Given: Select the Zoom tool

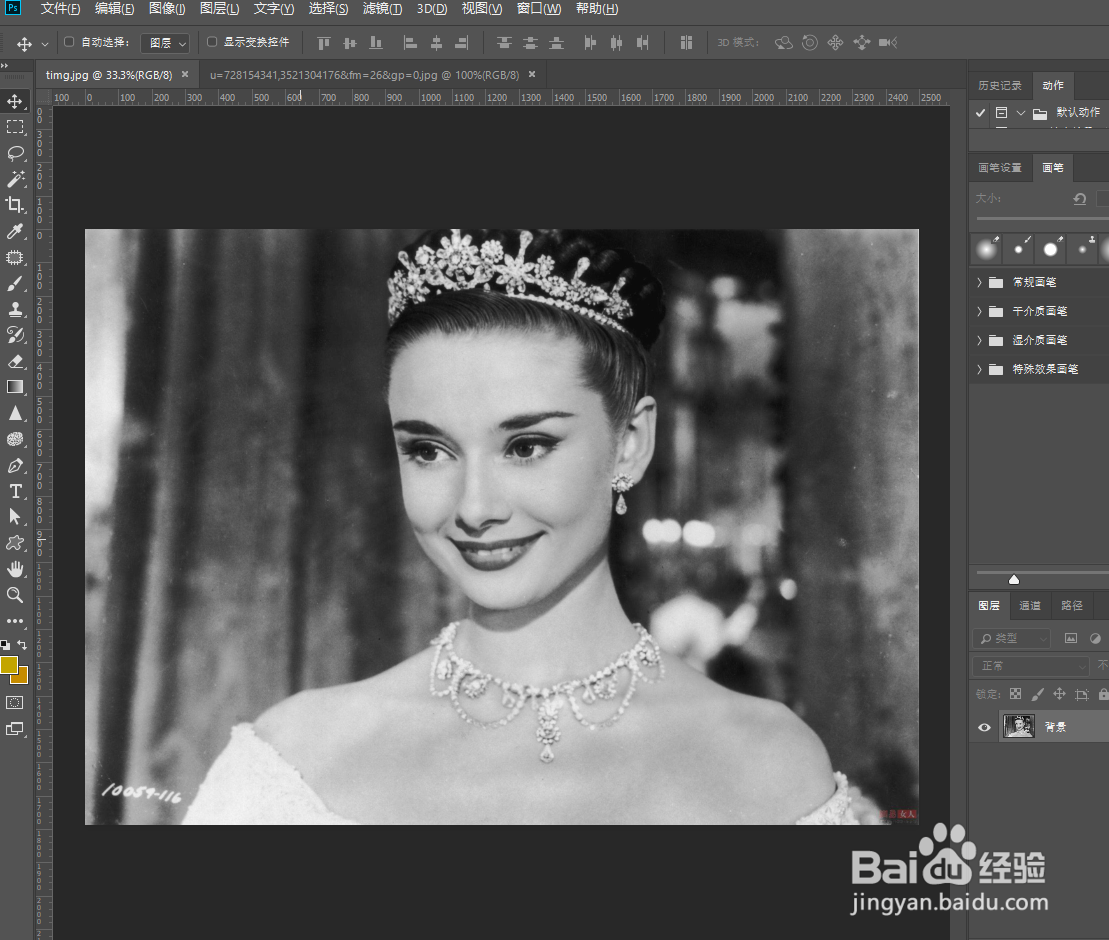Looking at the screenshot, I should pyautogui.click(x=15, y=595).
